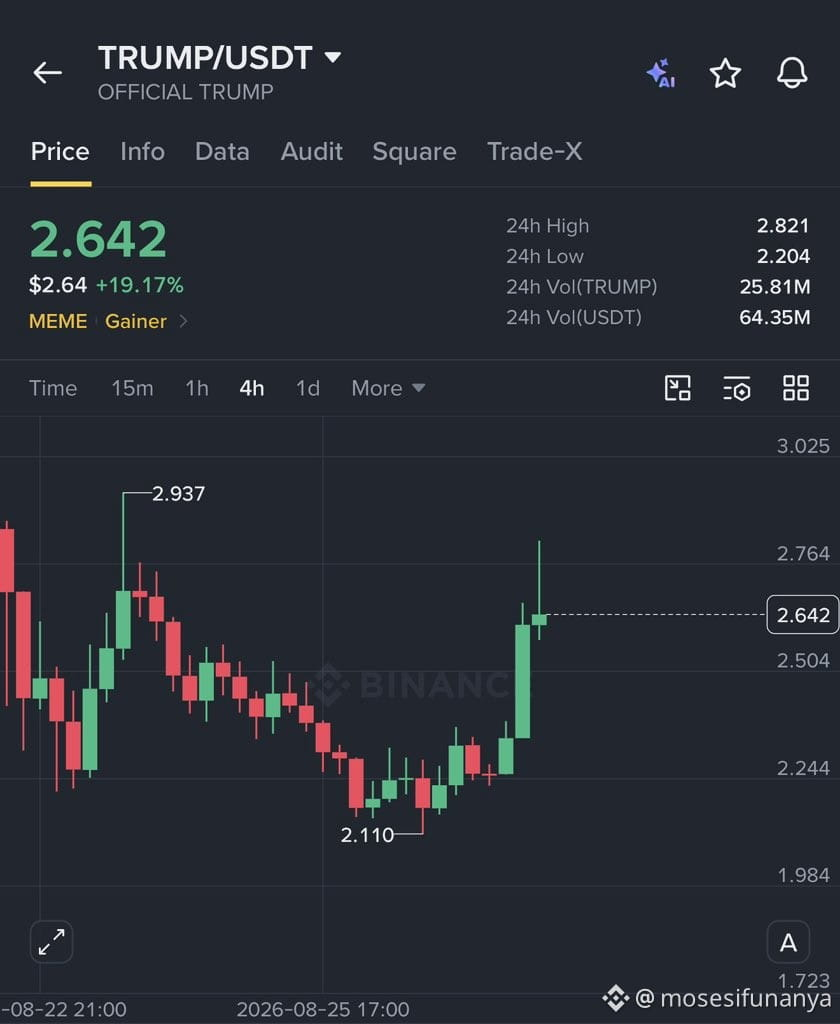
Task: Select the Time line chart interval
Action: (53, 388)
